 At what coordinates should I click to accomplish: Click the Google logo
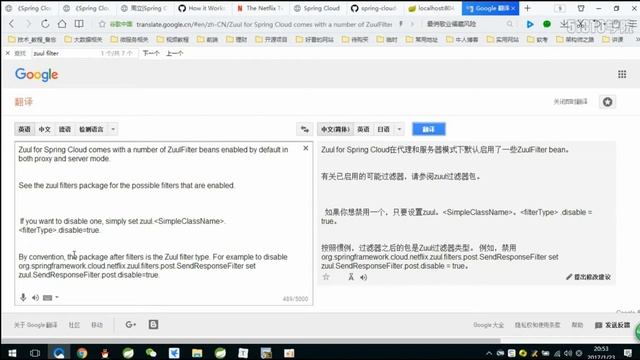coord(37,75)
